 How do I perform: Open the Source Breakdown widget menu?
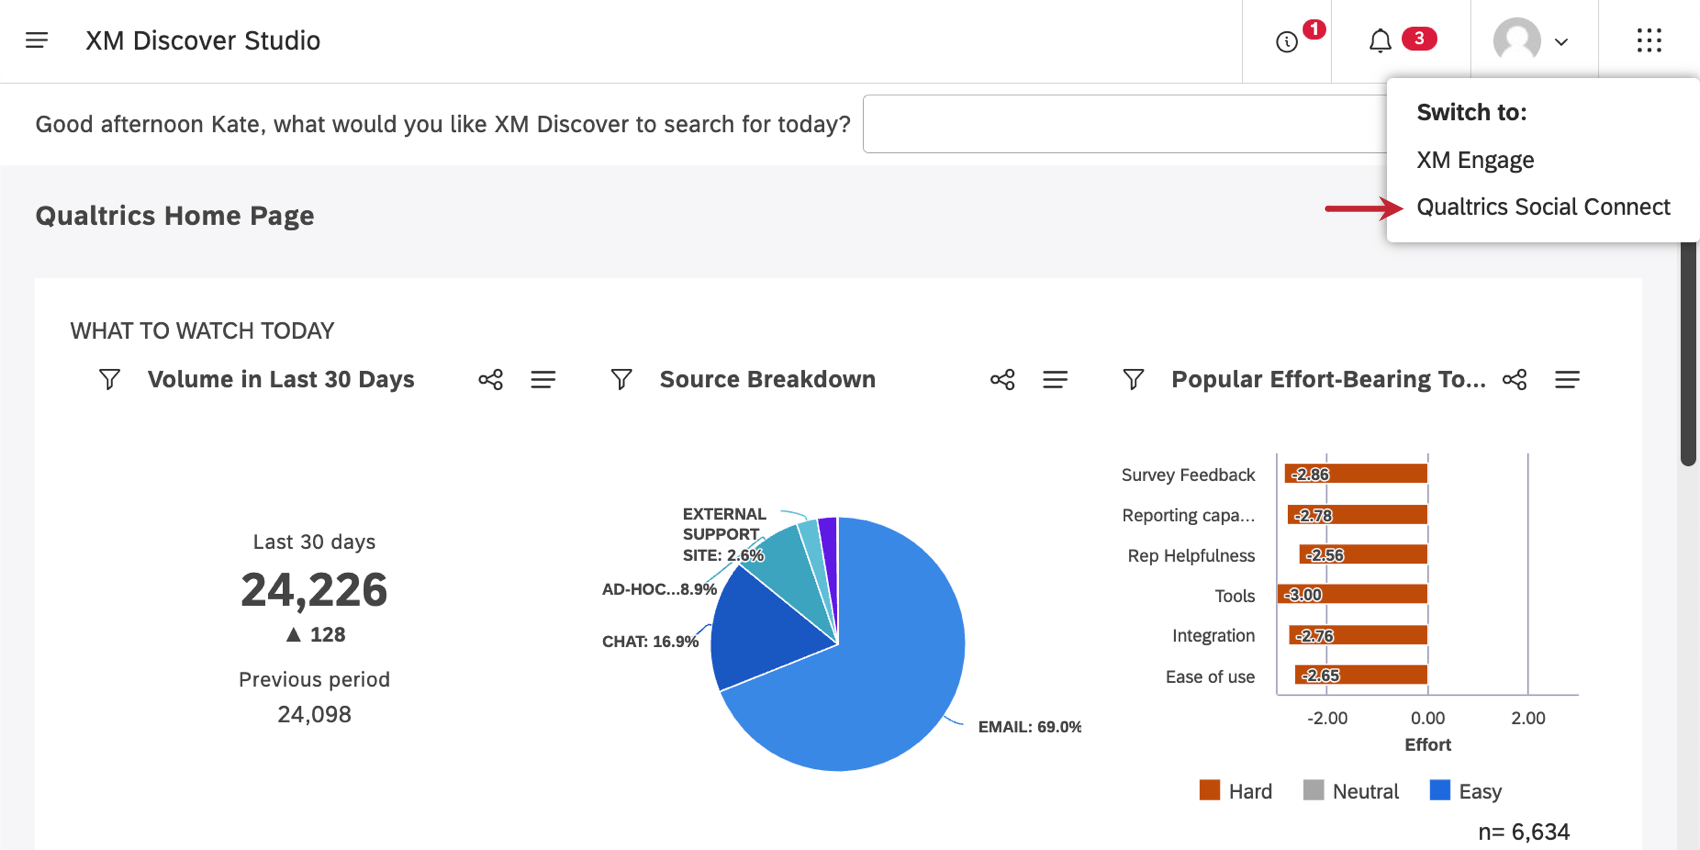(1055, 380)
